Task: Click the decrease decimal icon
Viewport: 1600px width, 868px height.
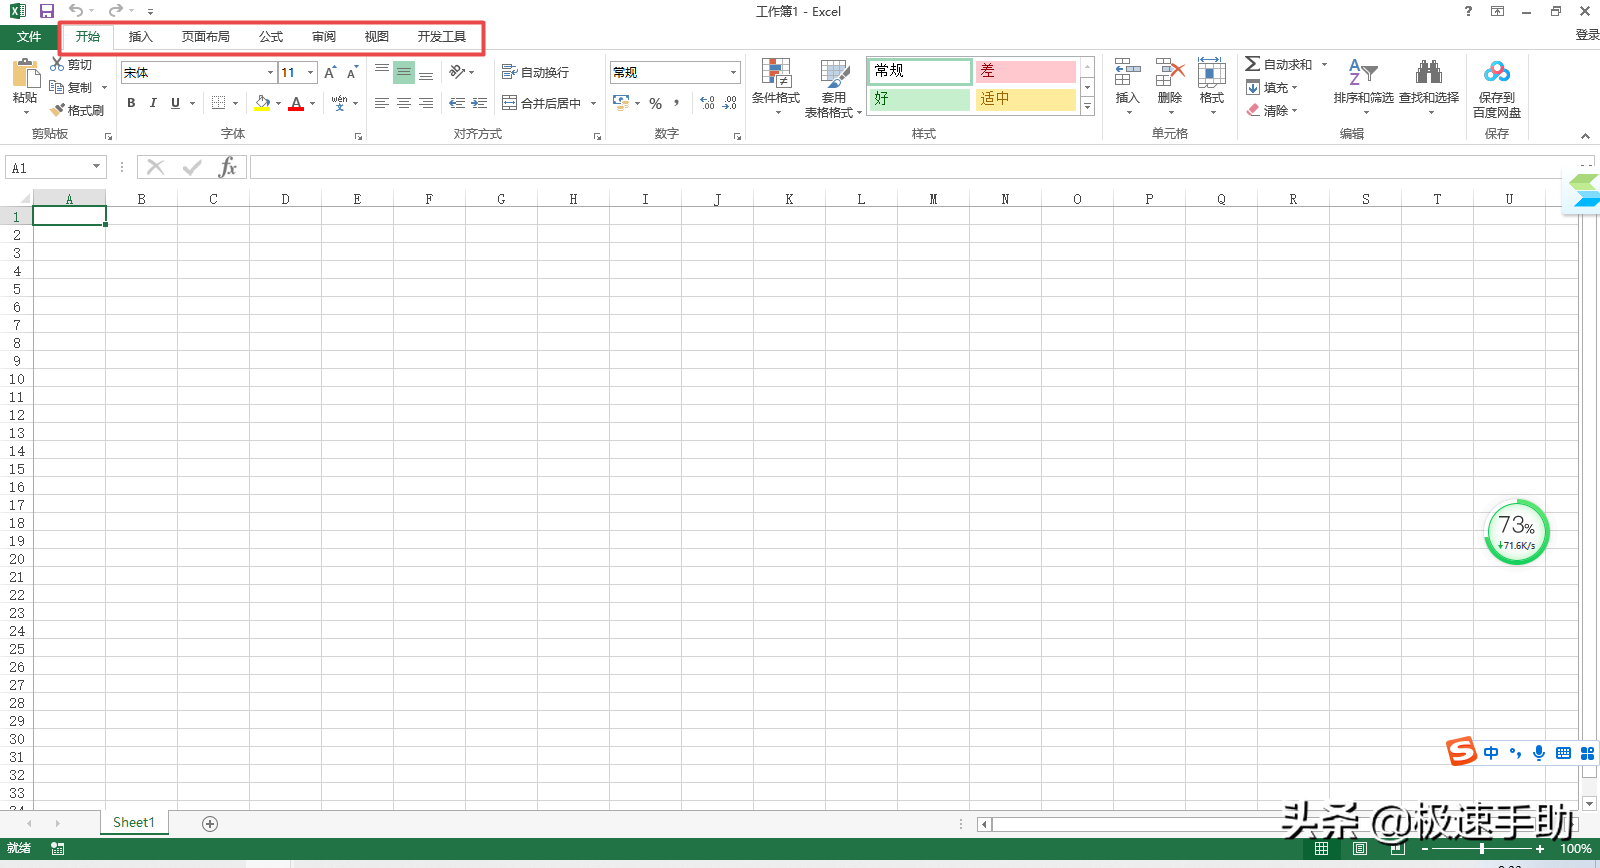Action: pyautogui.click(x=730, y=103)
